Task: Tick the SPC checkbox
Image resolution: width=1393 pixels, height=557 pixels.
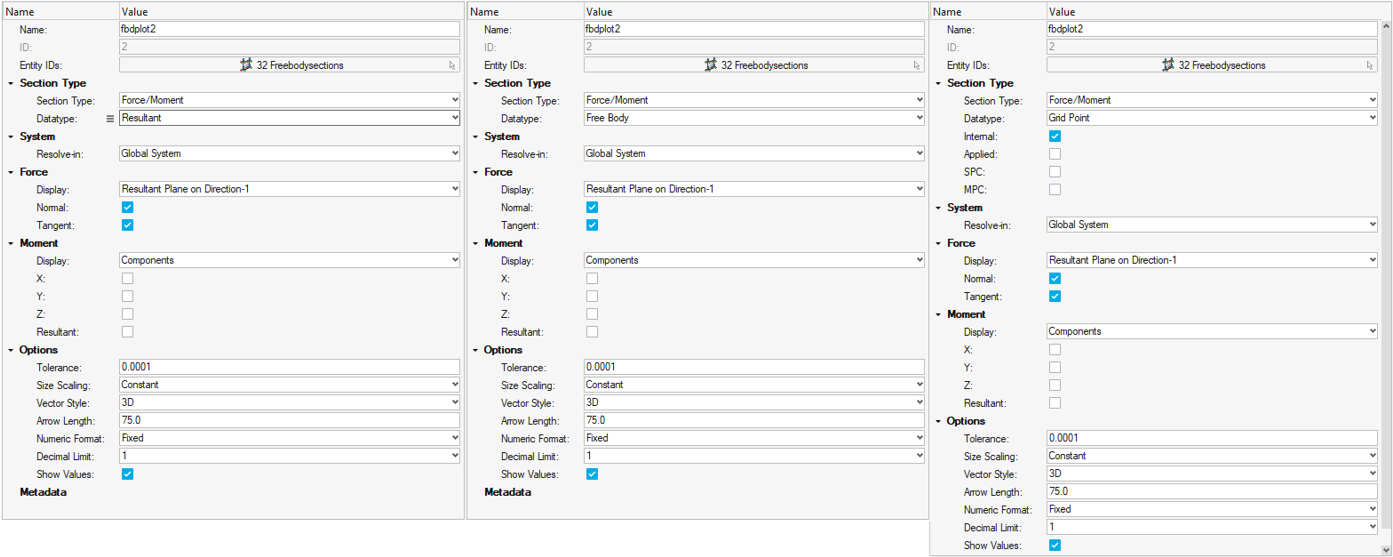Action: pos(1054,172)
